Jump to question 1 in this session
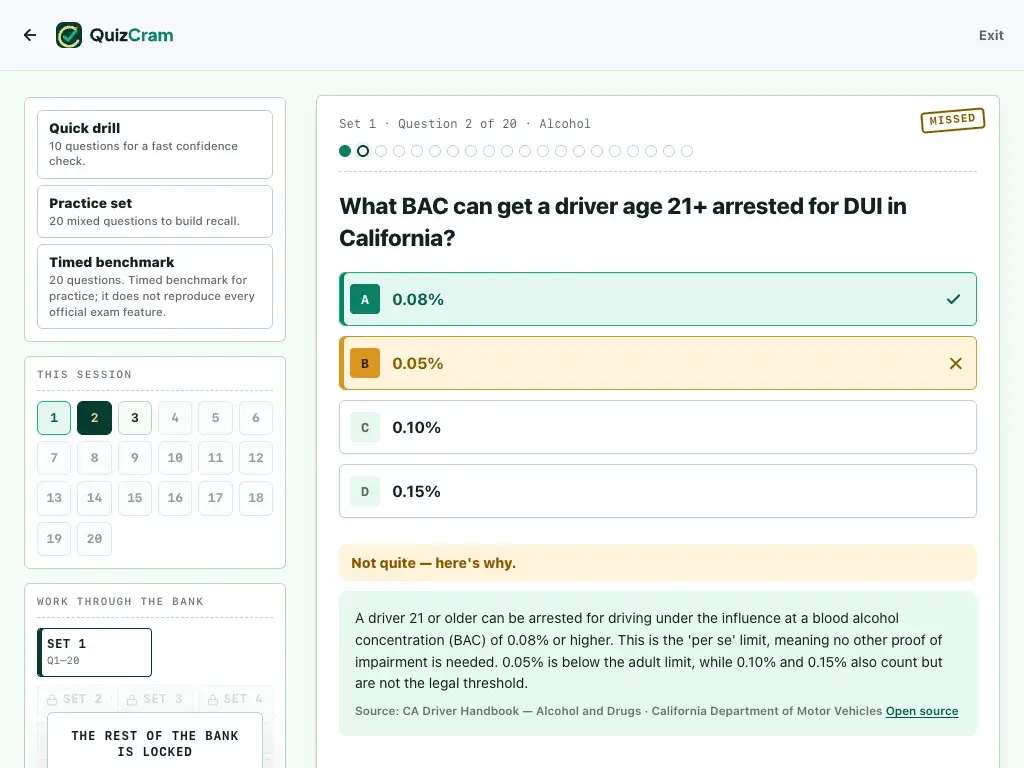 click(x=54, y=418)
